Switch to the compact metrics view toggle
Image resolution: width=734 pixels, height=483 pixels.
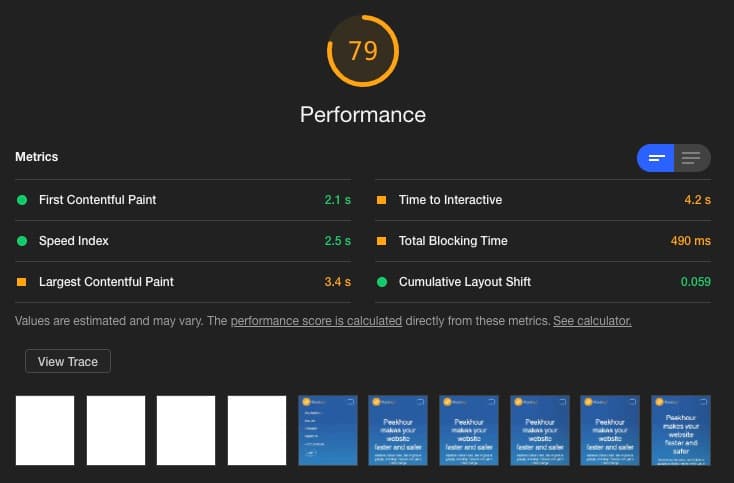pyautogui.click(x=655, y=158)
